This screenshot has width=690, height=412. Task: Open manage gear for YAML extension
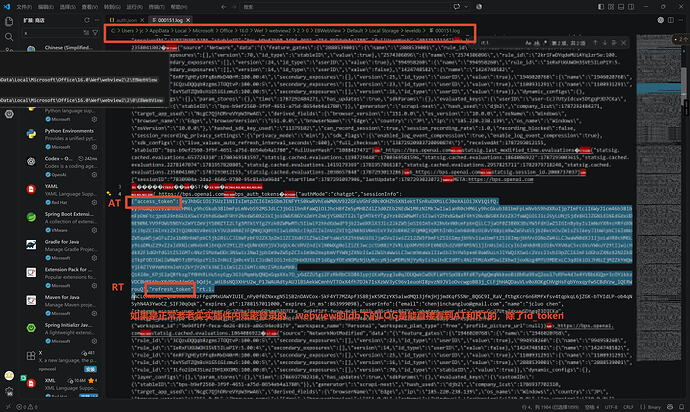[x=94, y=202]
